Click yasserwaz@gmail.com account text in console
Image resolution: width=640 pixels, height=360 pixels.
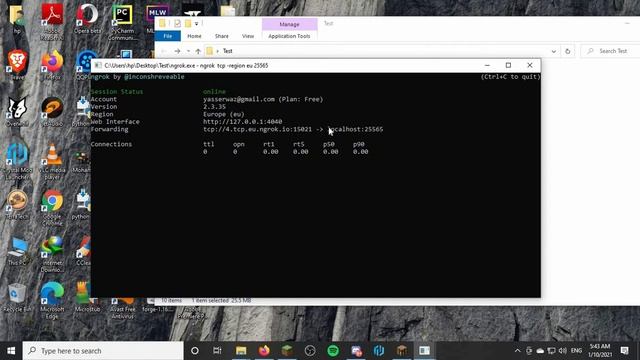[x=239, y=99]
